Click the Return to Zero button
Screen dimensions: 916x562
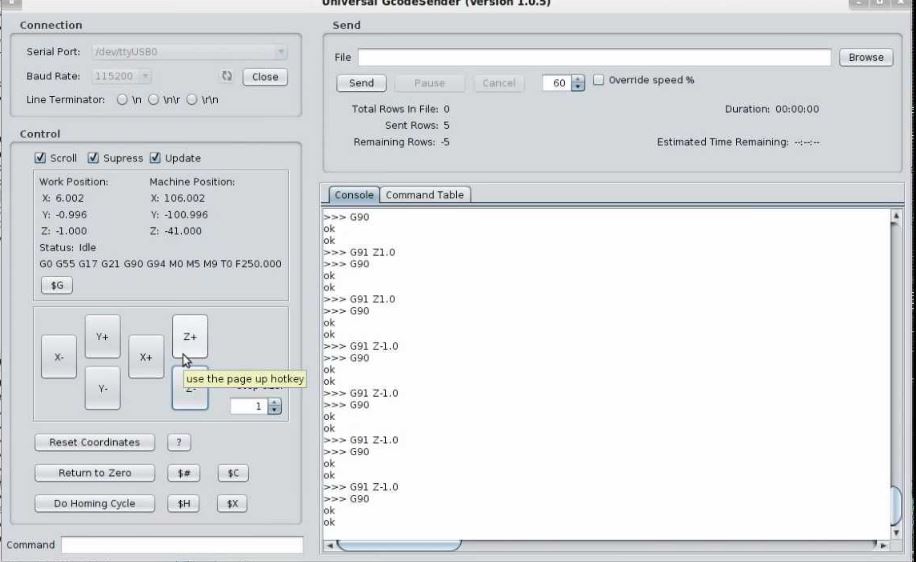(x=95, y=473)
